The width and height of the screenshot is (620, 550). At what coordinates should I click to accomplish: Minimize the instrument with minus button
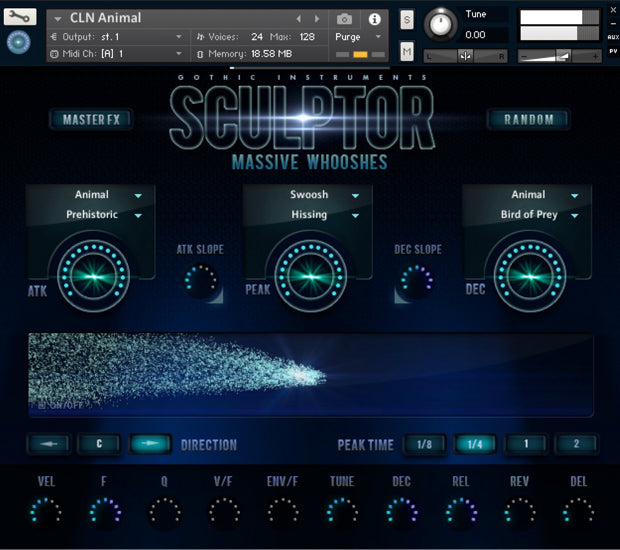(613, 24)
